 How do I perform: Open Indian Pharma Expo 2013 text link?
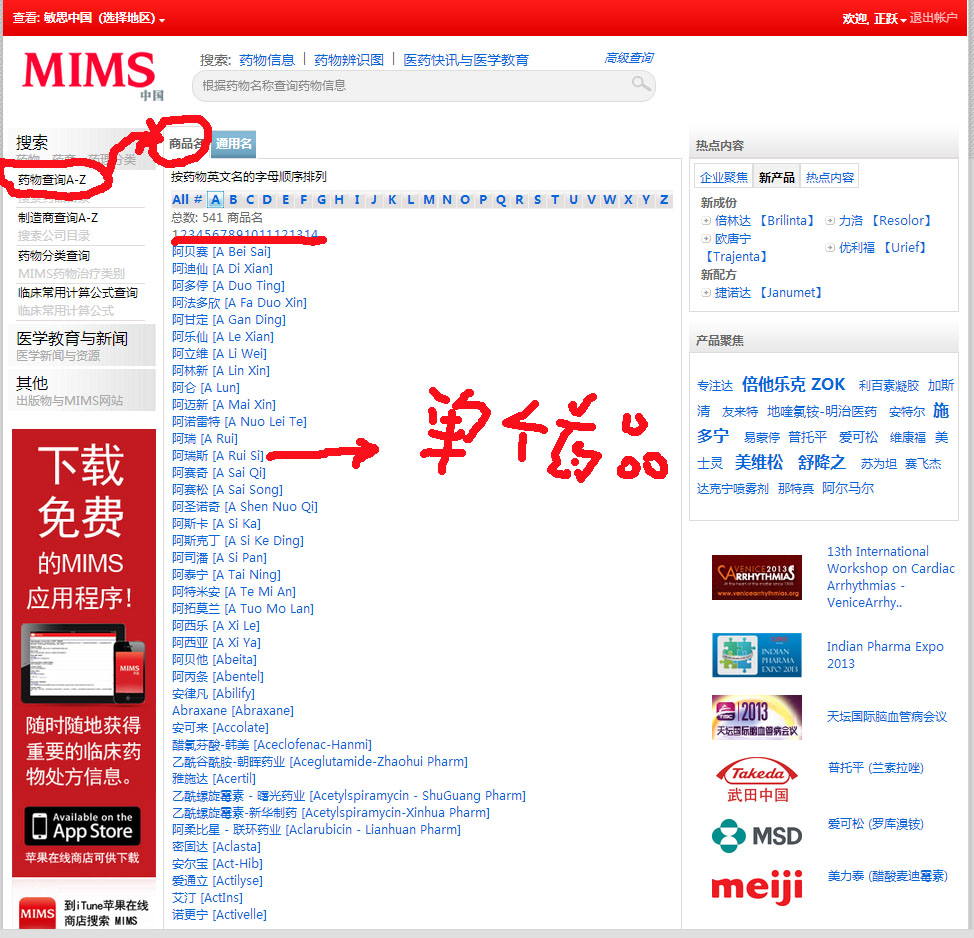[x=885, y=655]
